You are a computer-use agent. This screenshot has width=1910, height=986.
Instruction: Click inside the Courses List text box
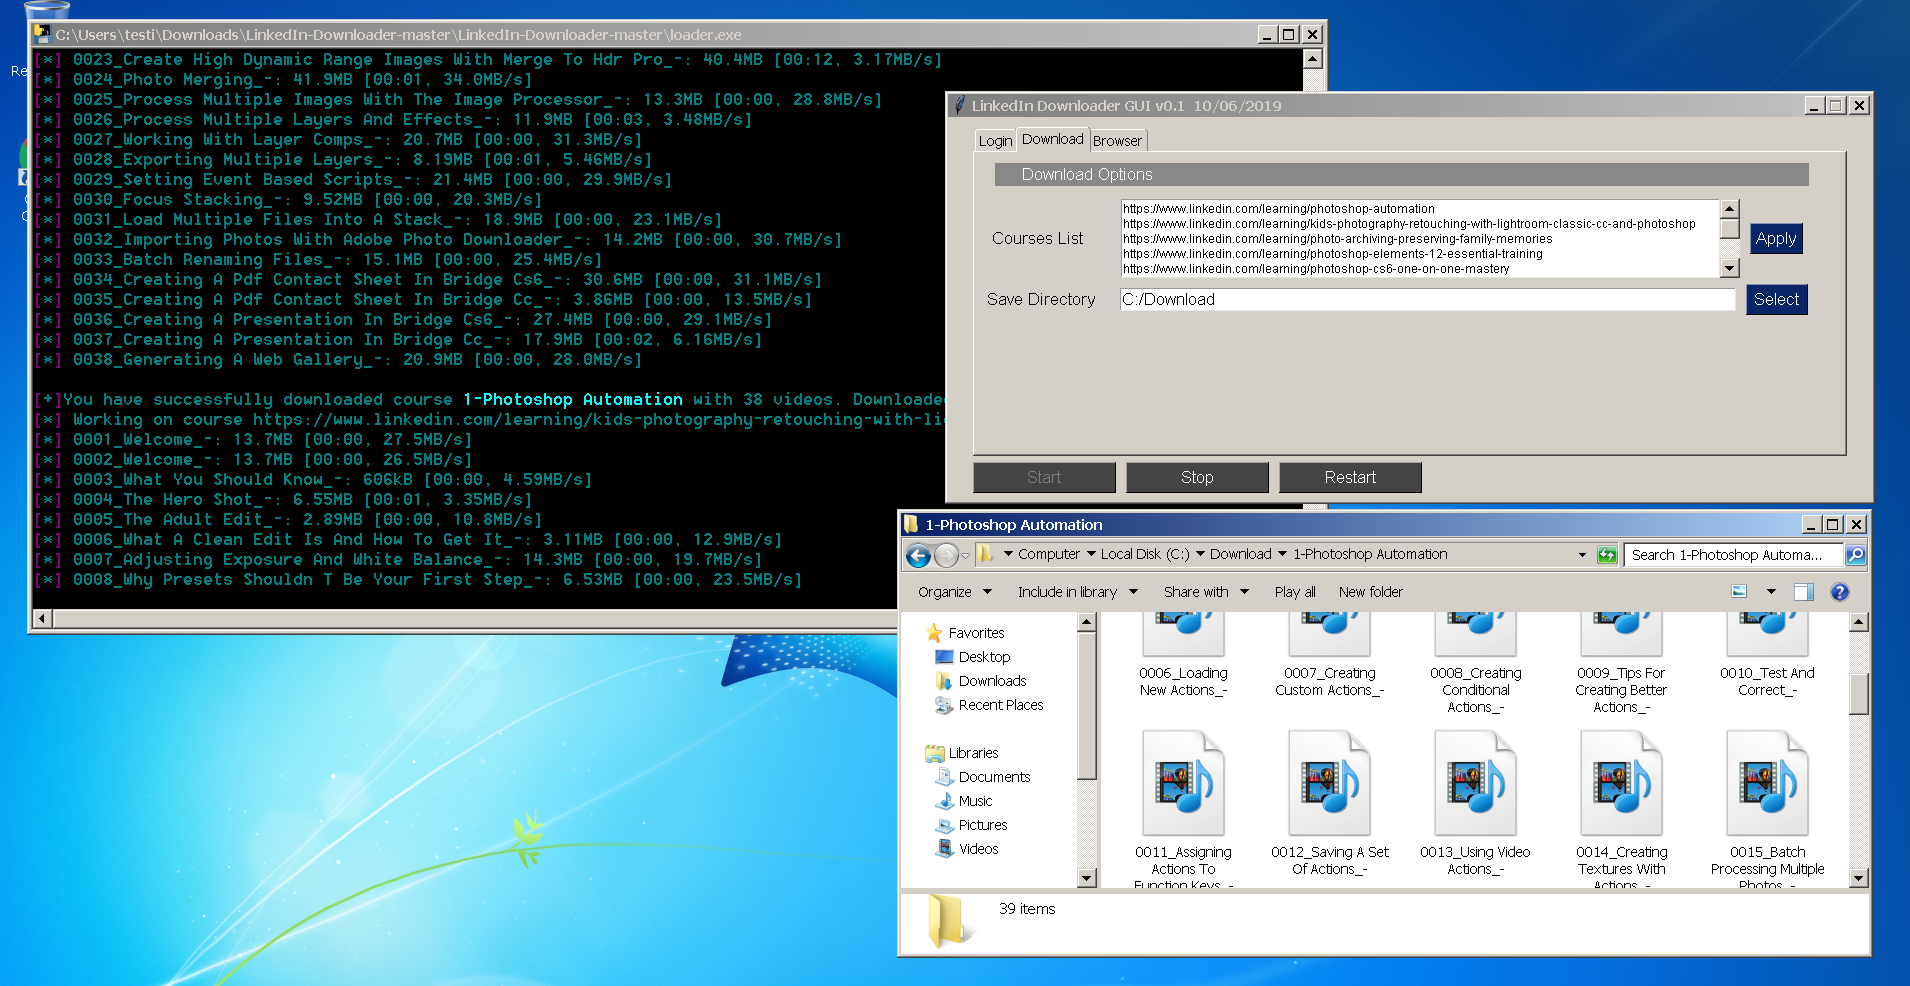coord(1420,238)
